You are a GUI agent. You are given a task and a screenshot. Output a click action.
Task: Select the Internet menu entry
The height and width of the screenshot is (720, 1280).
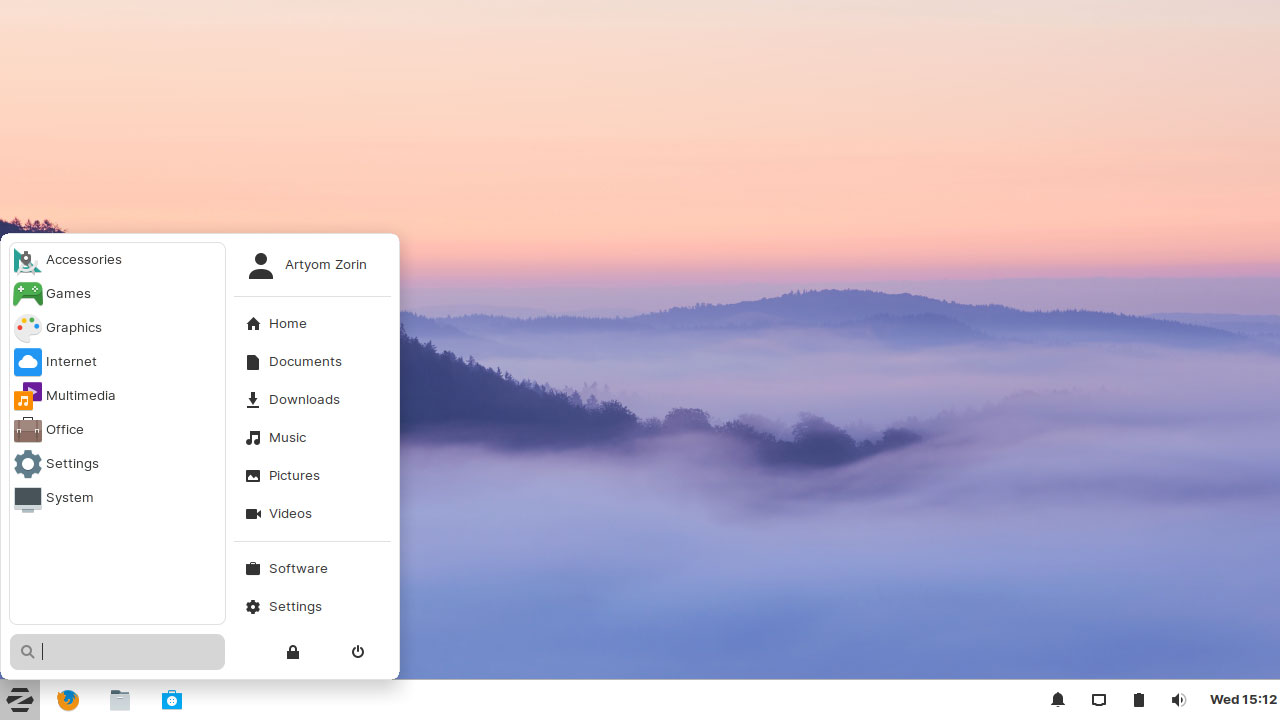pyautogui.click(x=71, y=361)
